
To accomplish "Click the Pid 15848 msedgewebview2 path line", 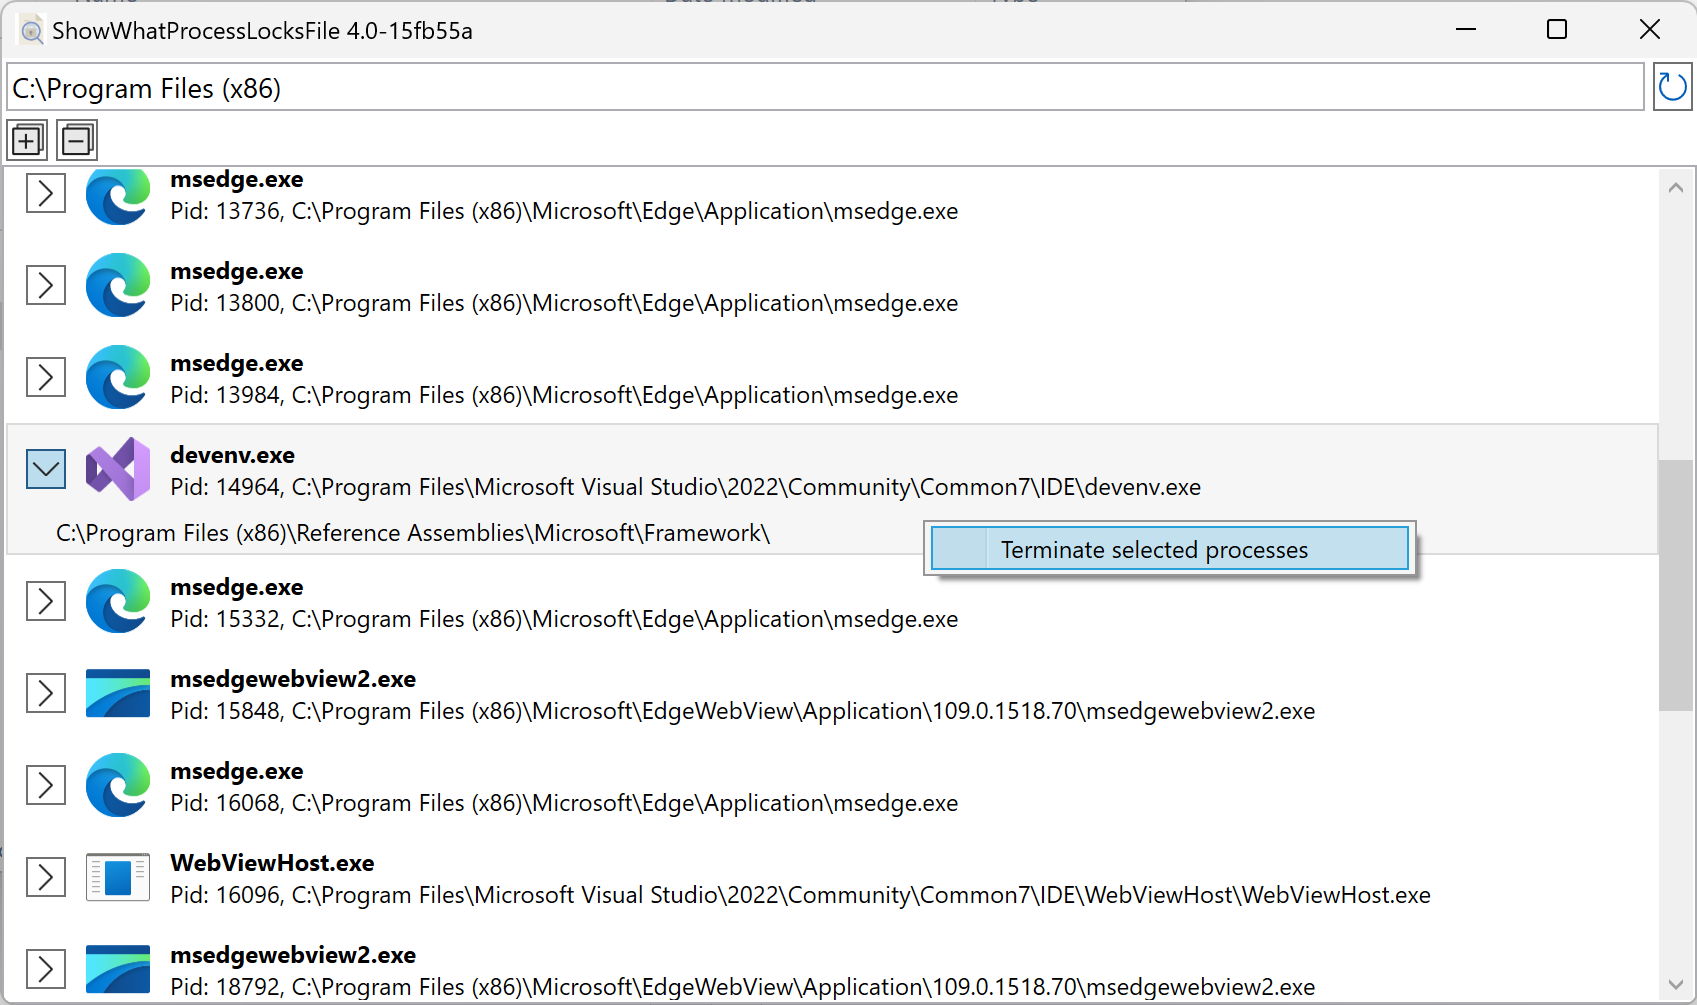I will point(742,711).
